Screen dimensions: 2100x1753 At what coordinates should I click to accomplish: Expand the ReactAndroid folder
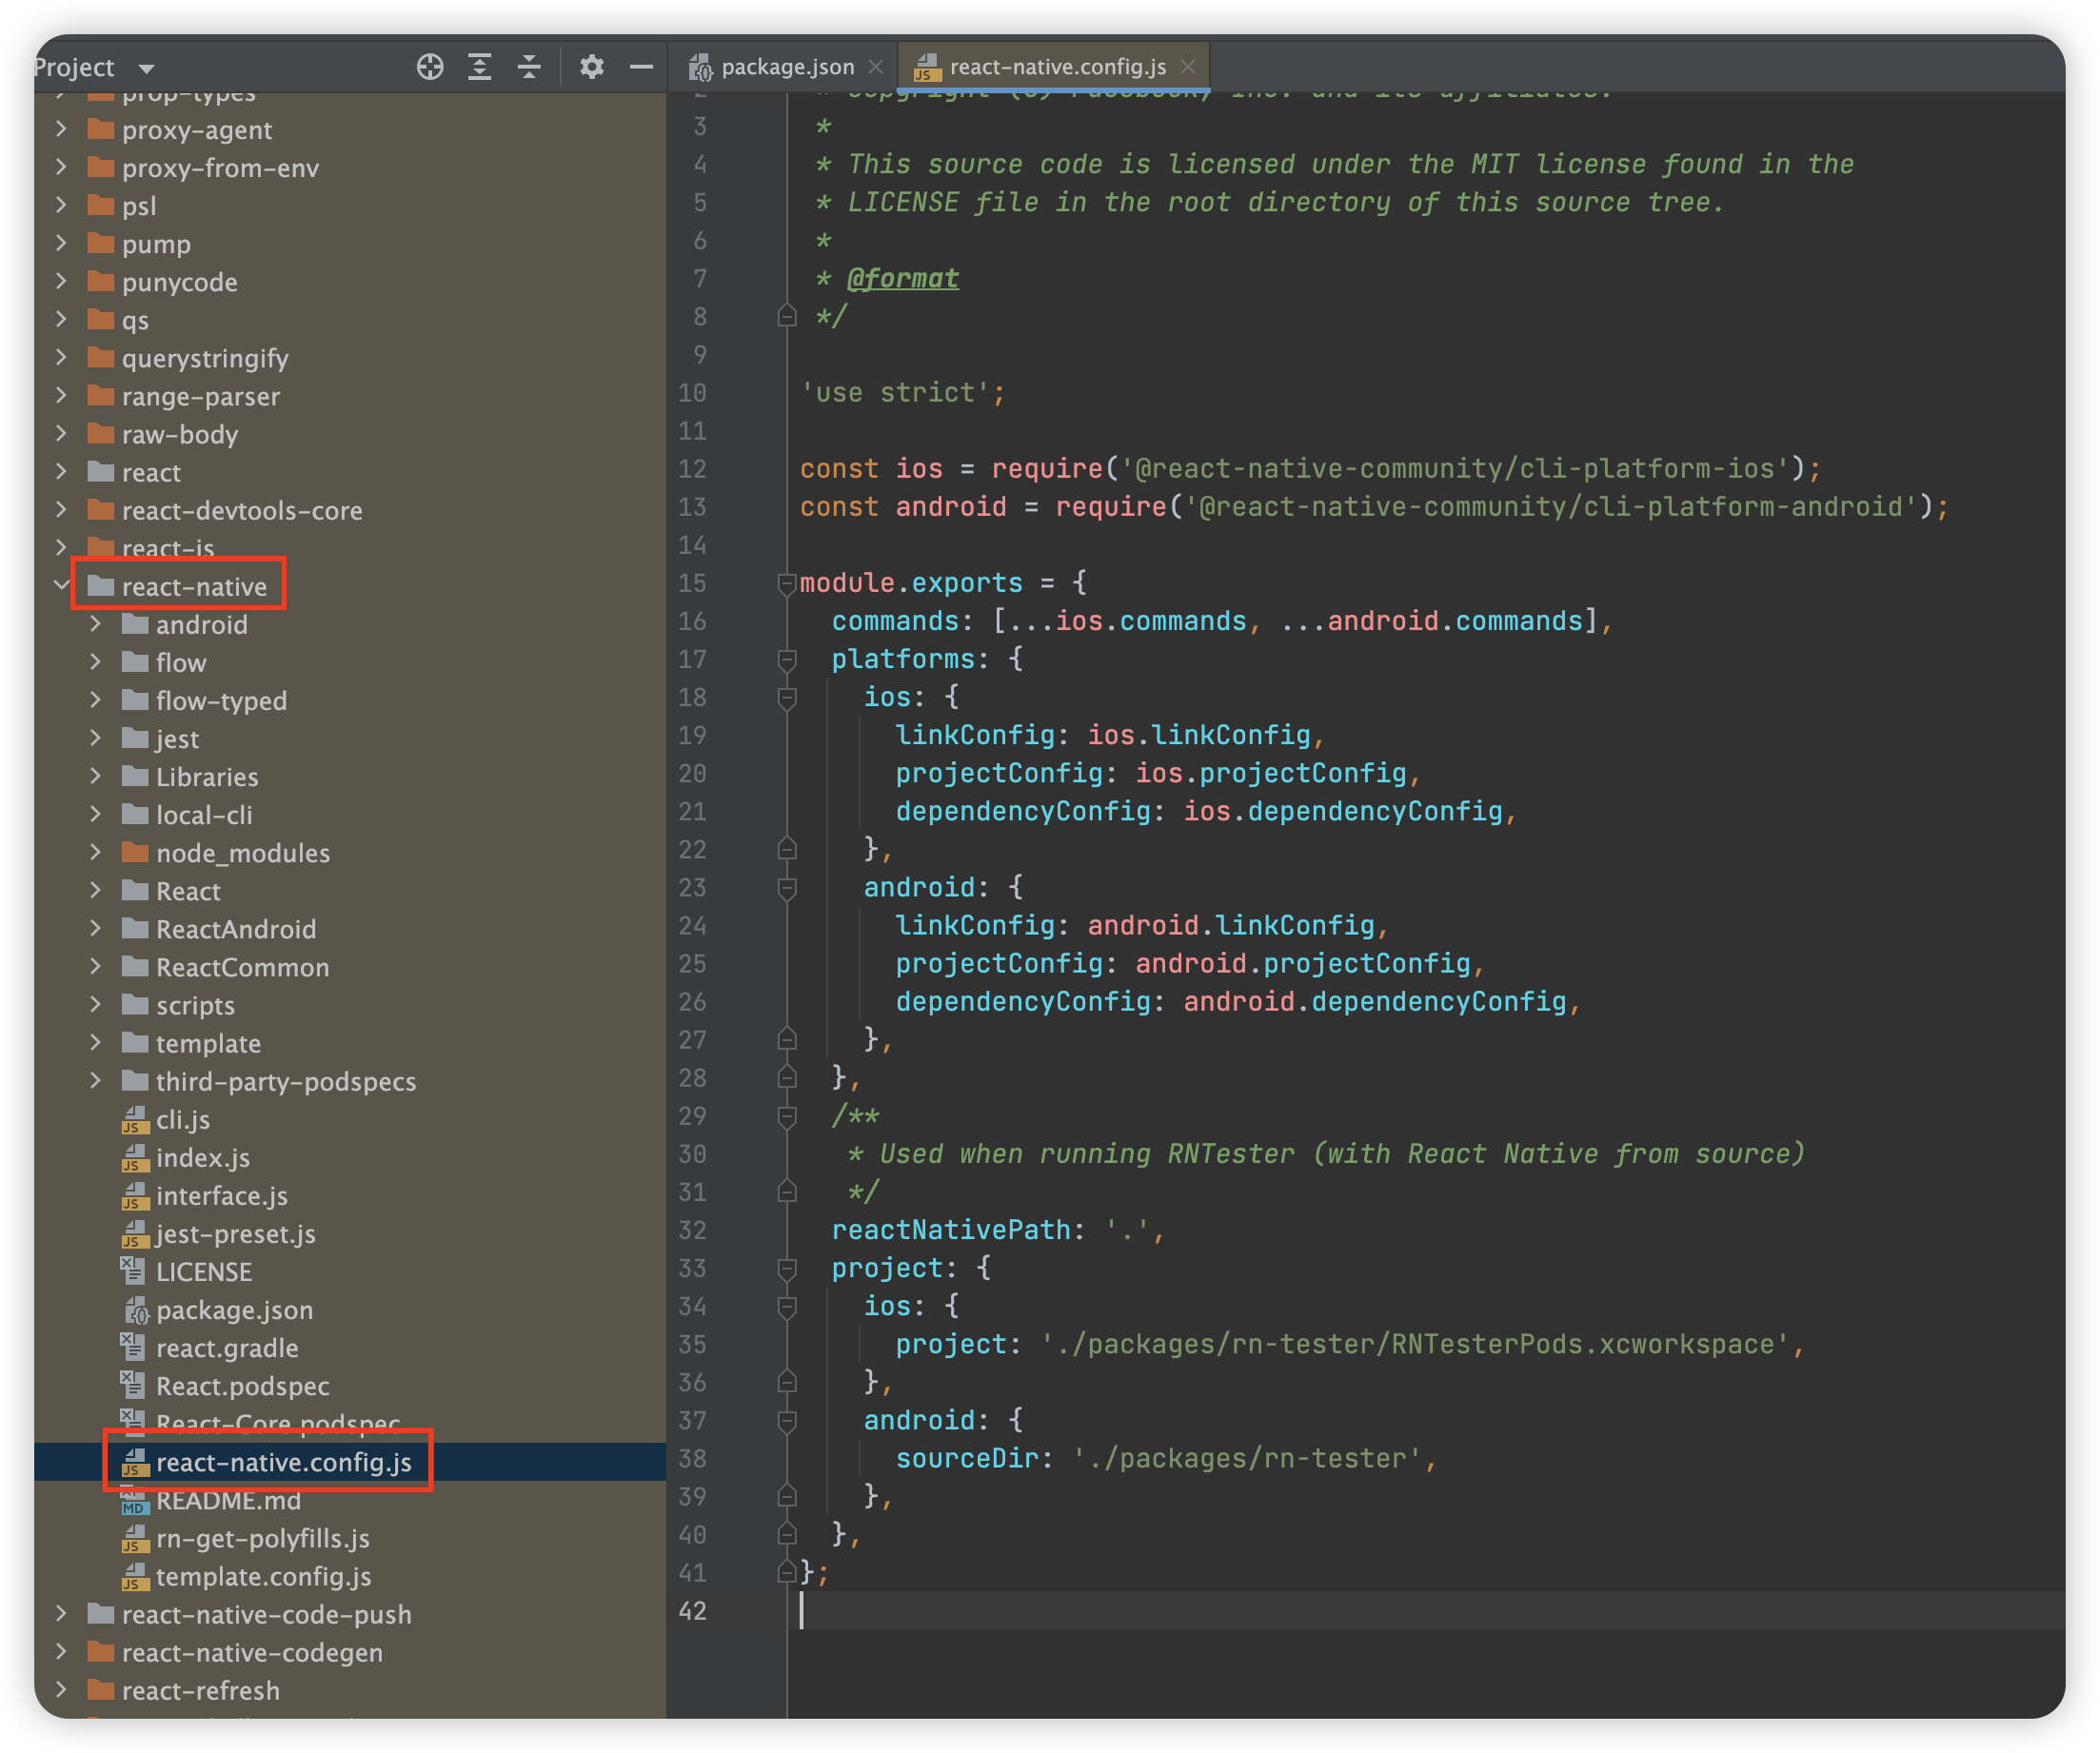(96, 929)
